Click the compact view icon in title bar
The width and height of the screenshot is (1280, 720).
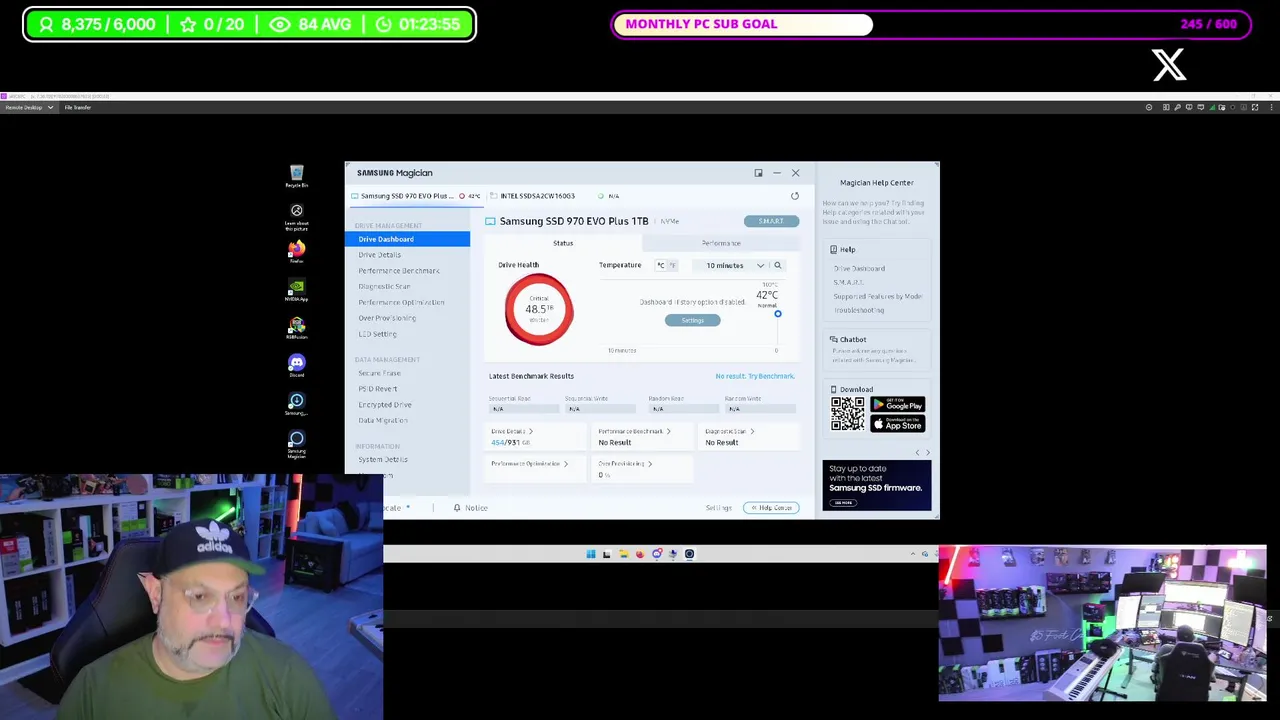(x=758, y=173)
